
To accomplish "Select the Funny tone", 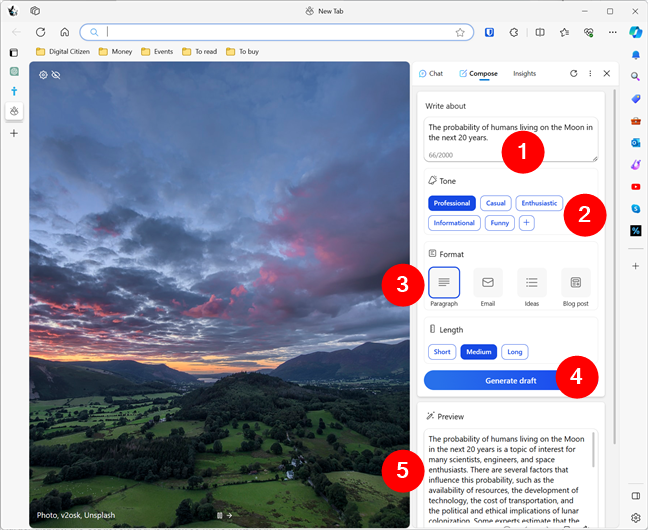I will point(500,223).
